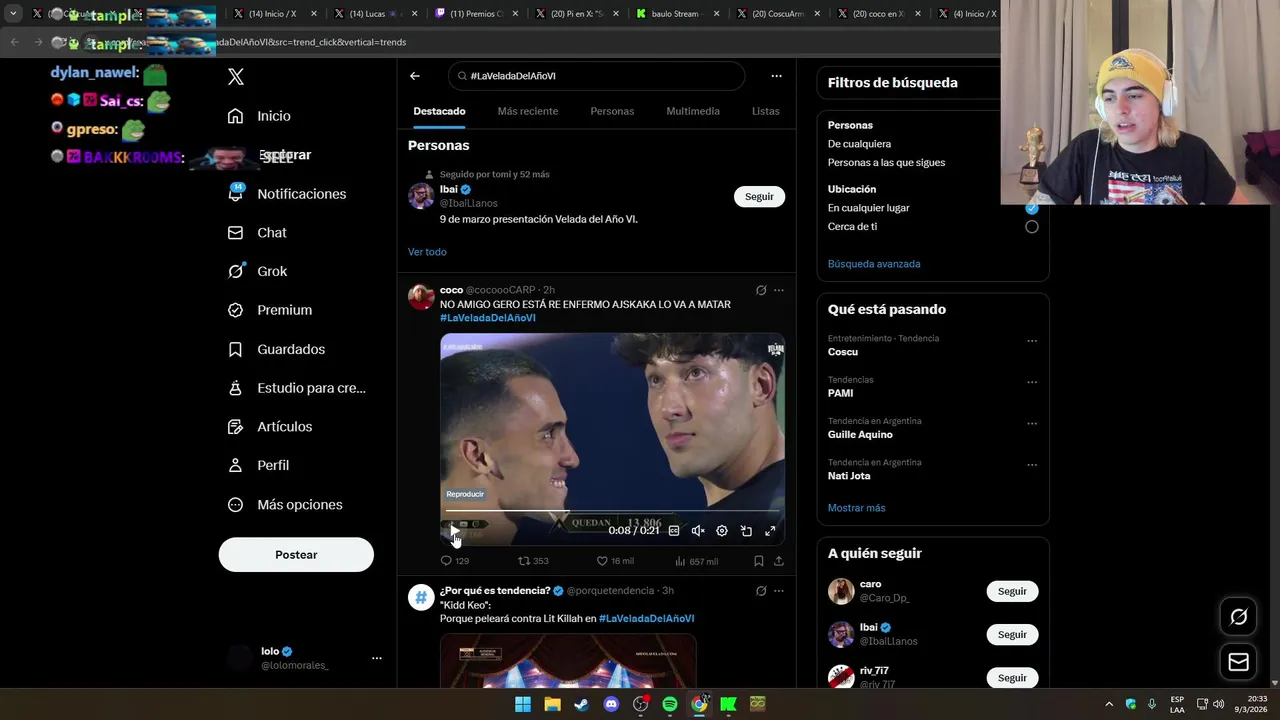Open Búsqueda avanzada link
Viewport: 1280px width, 720px height.
(874, 264)
